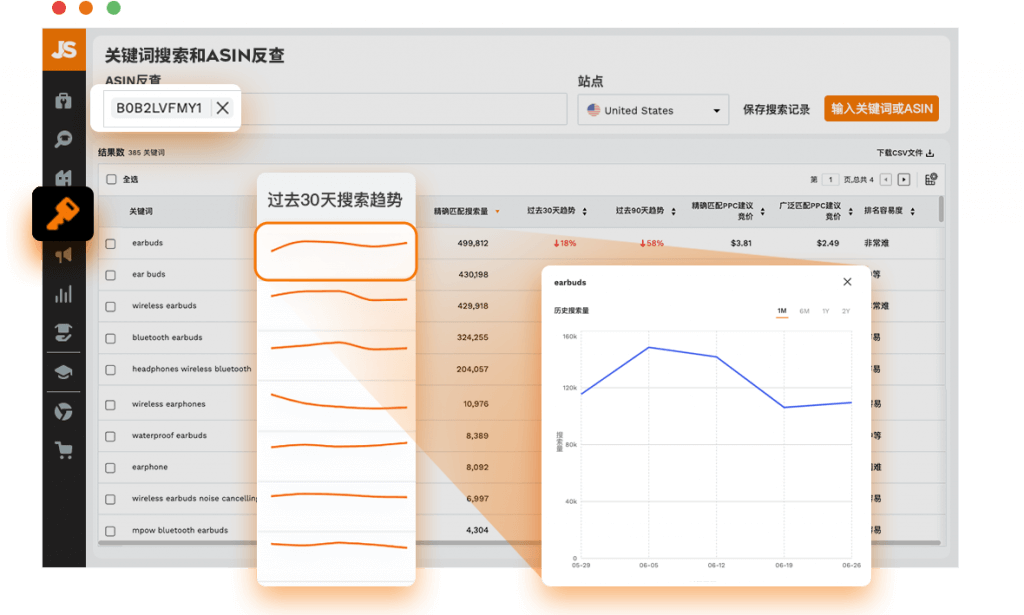Check the ear buds keyword row

click(110, 275)
